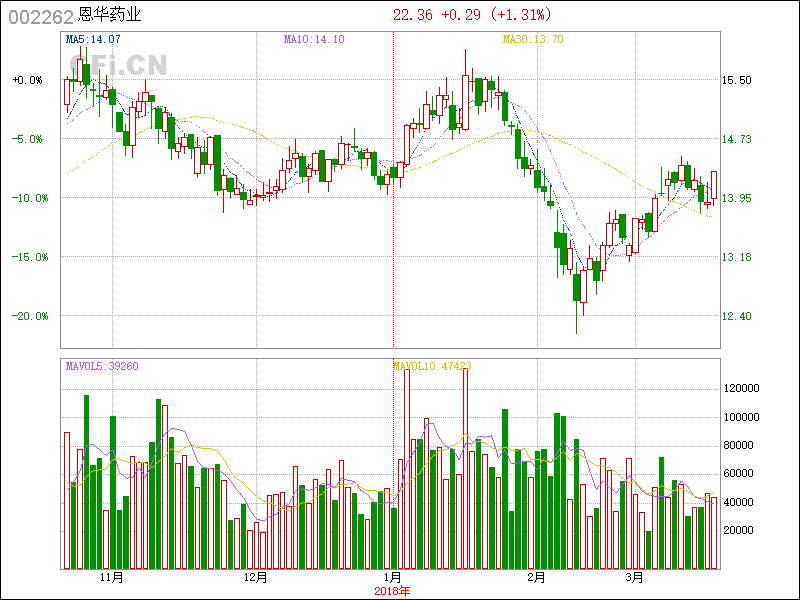Click the 15.50 price axis label

coord(737,80)
